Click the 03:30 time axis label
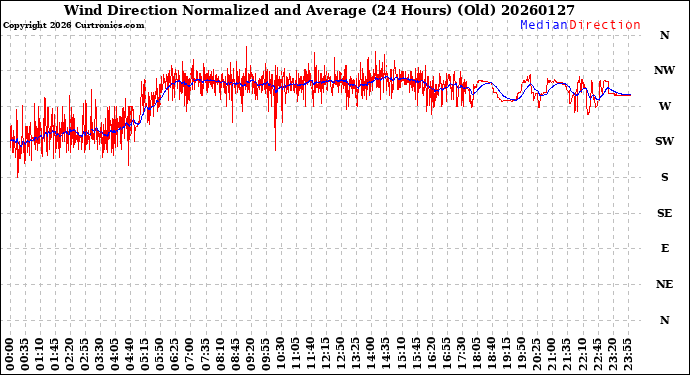 [100, 355]
